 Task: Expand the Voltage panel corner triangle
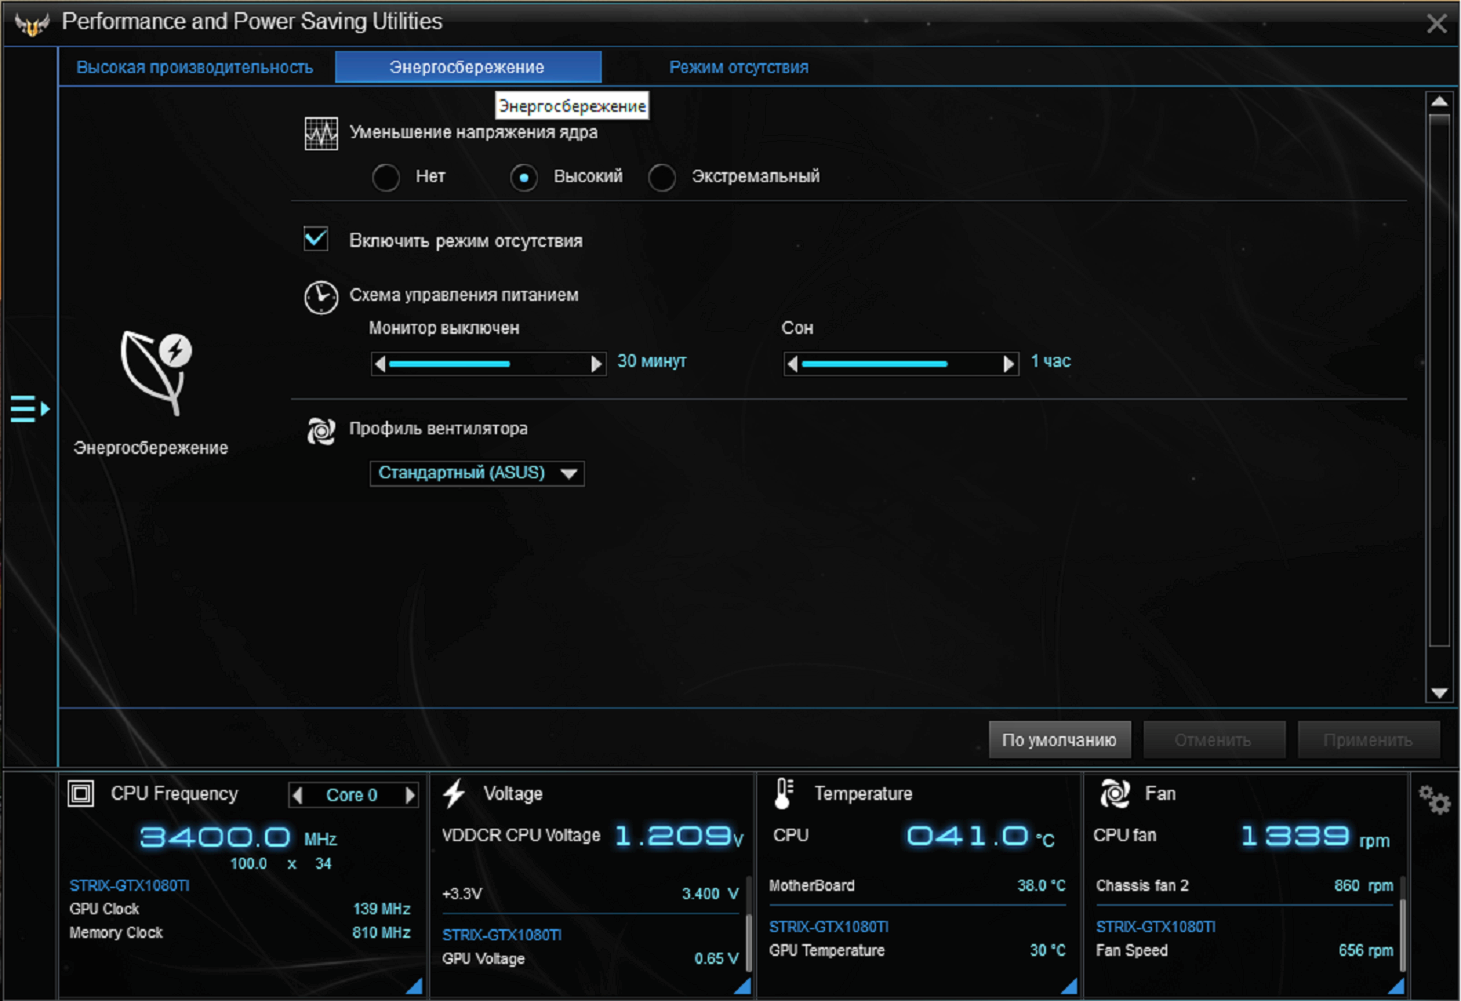tap(742, 986)
